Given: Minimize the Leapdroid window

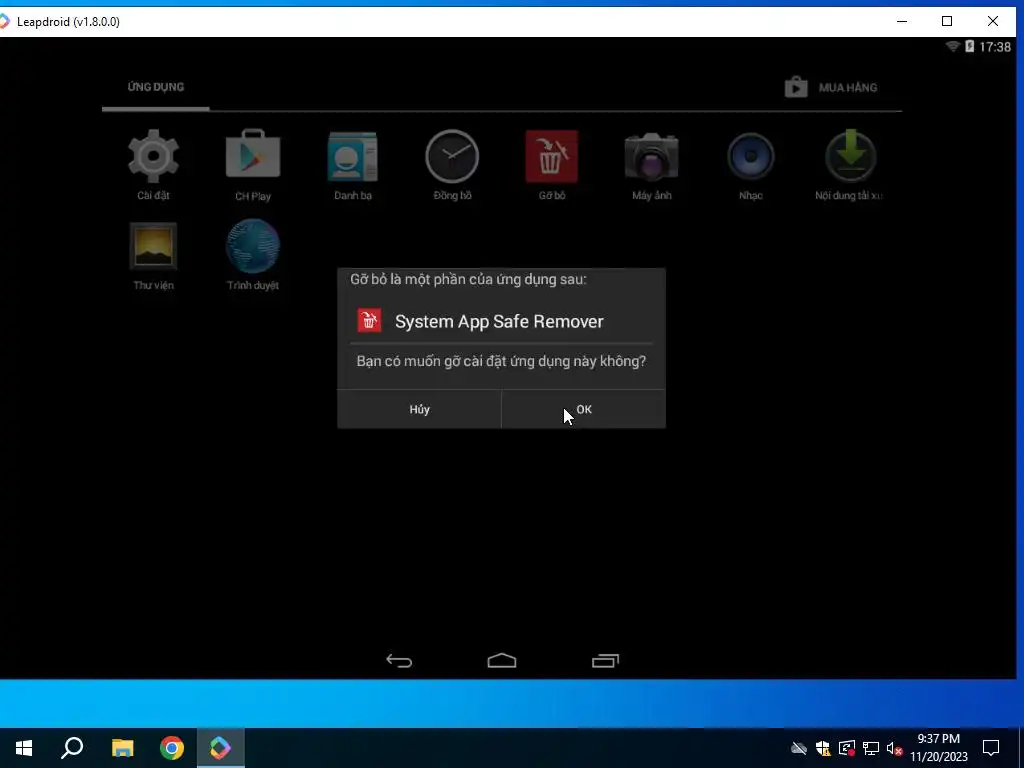Looking at the screenshot, I should (x=902, y=22).
